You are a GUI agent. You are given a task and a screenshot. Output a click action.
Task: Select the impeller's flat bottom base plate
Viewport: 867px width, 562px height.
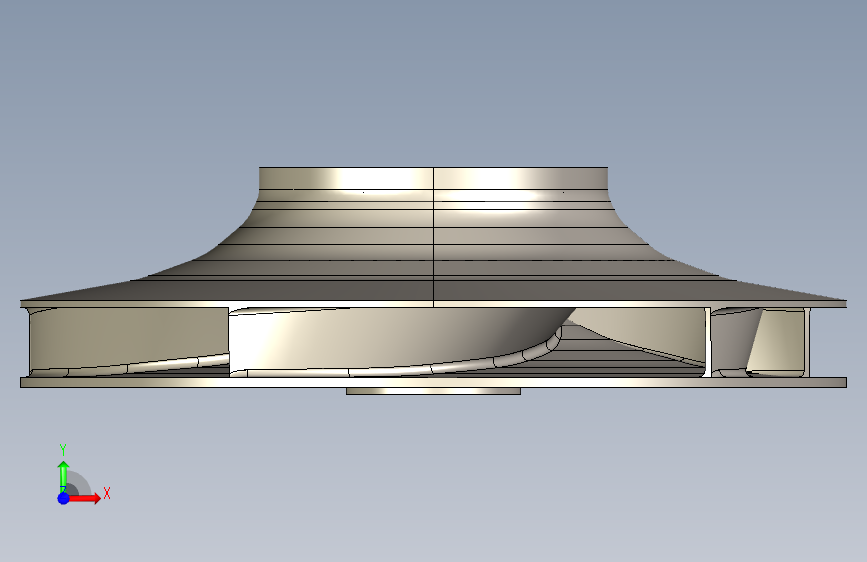coord(434,382)
